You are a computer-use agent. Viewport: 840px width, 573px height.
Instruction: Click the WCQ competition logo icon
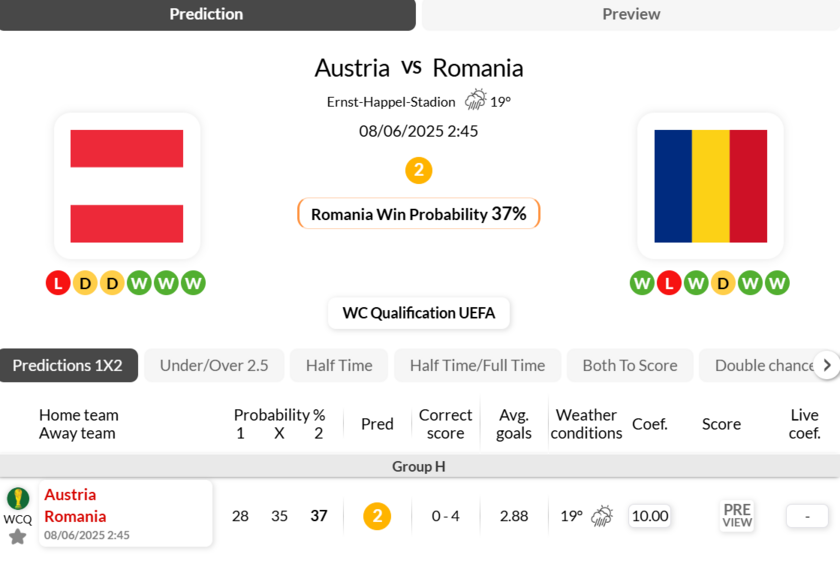(18, 498)
